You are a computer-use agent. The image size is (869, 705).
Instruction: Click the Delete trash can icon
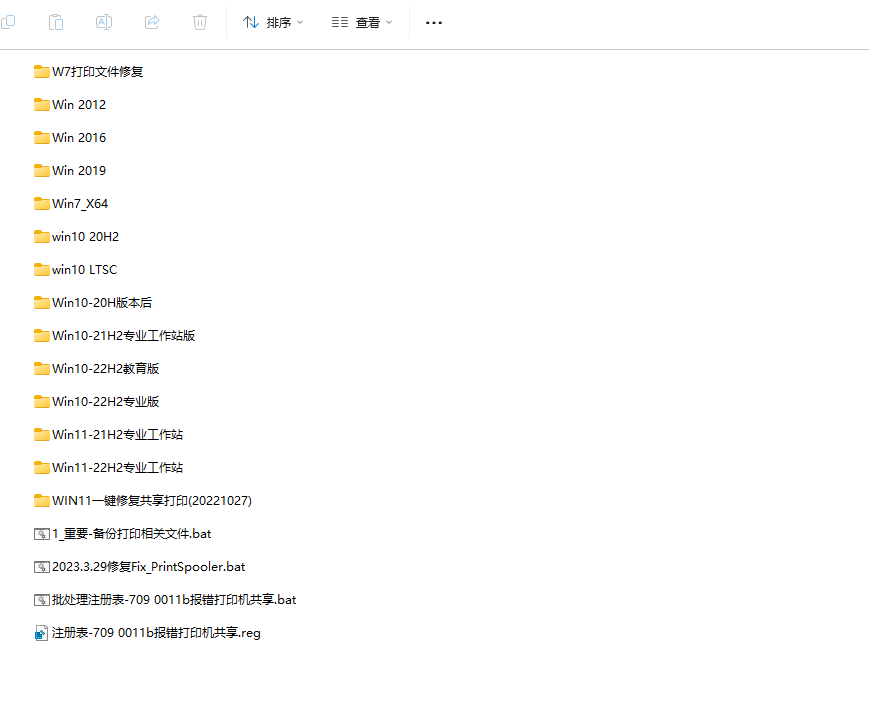coord(200,22)
